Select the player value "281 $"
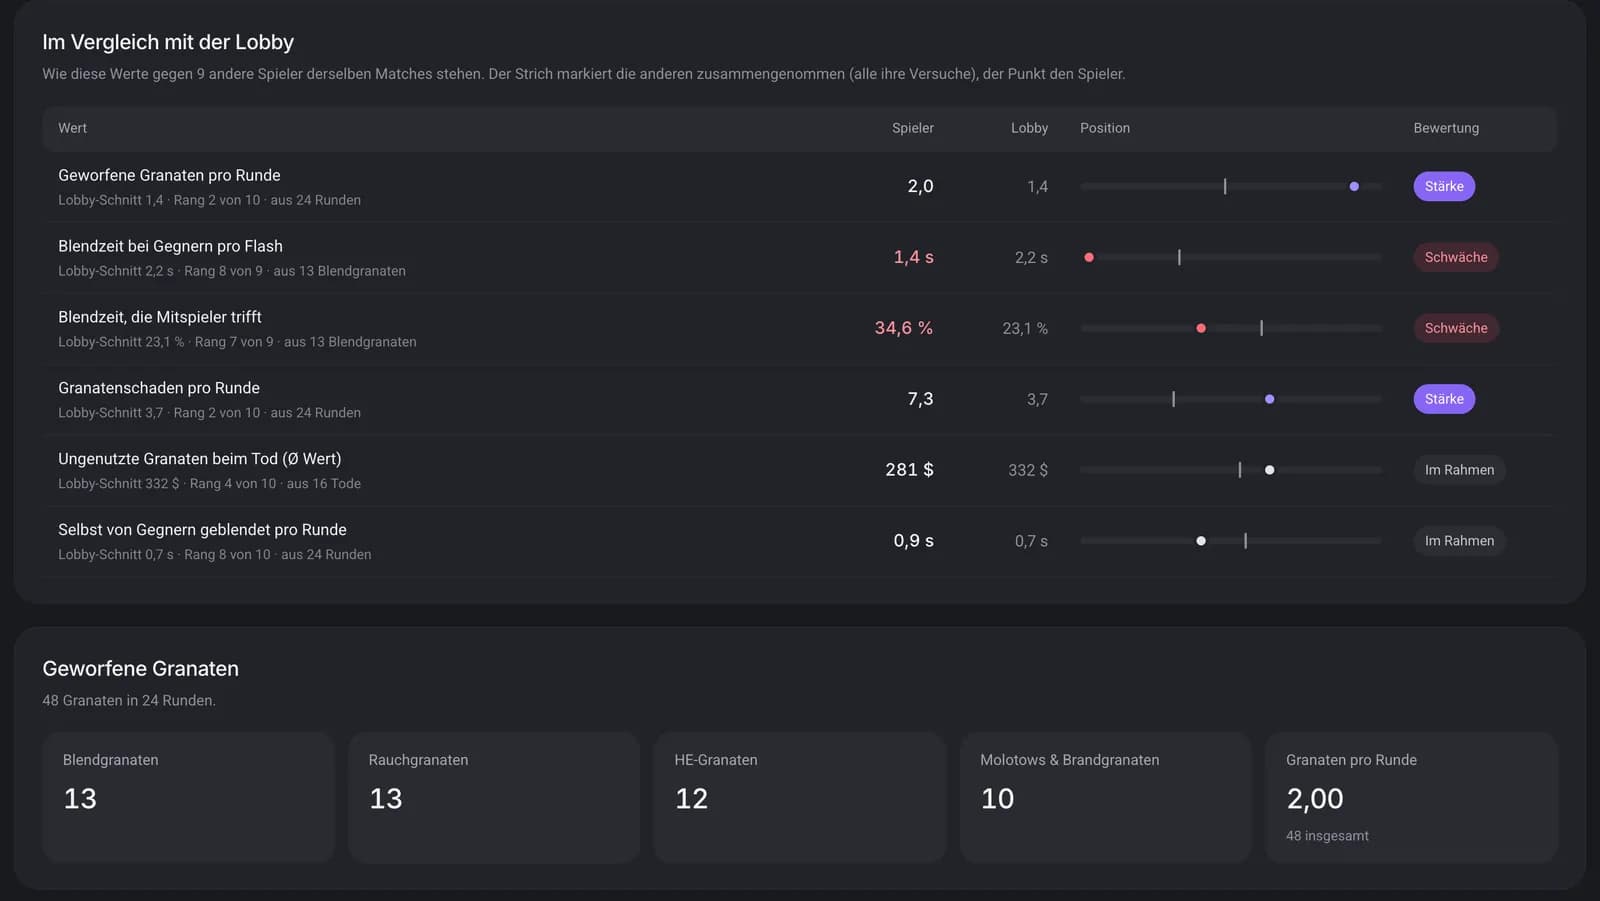Image resolution: width=1600 pixels, height=901 pixels. 909,470
